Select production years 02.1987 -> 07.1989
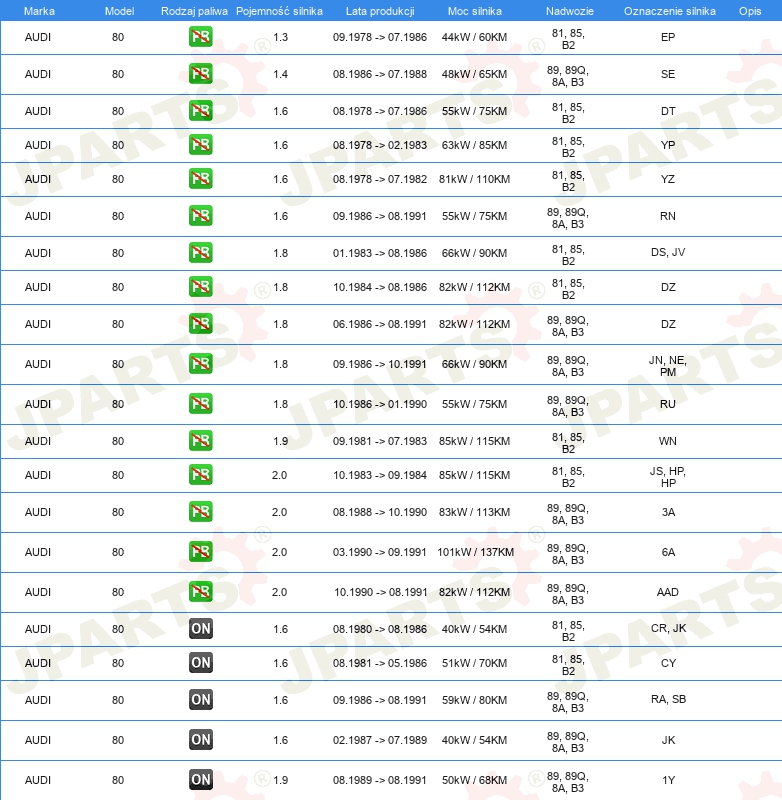The width and height of the screenshot is (782, 800). [x=380, y=740]
